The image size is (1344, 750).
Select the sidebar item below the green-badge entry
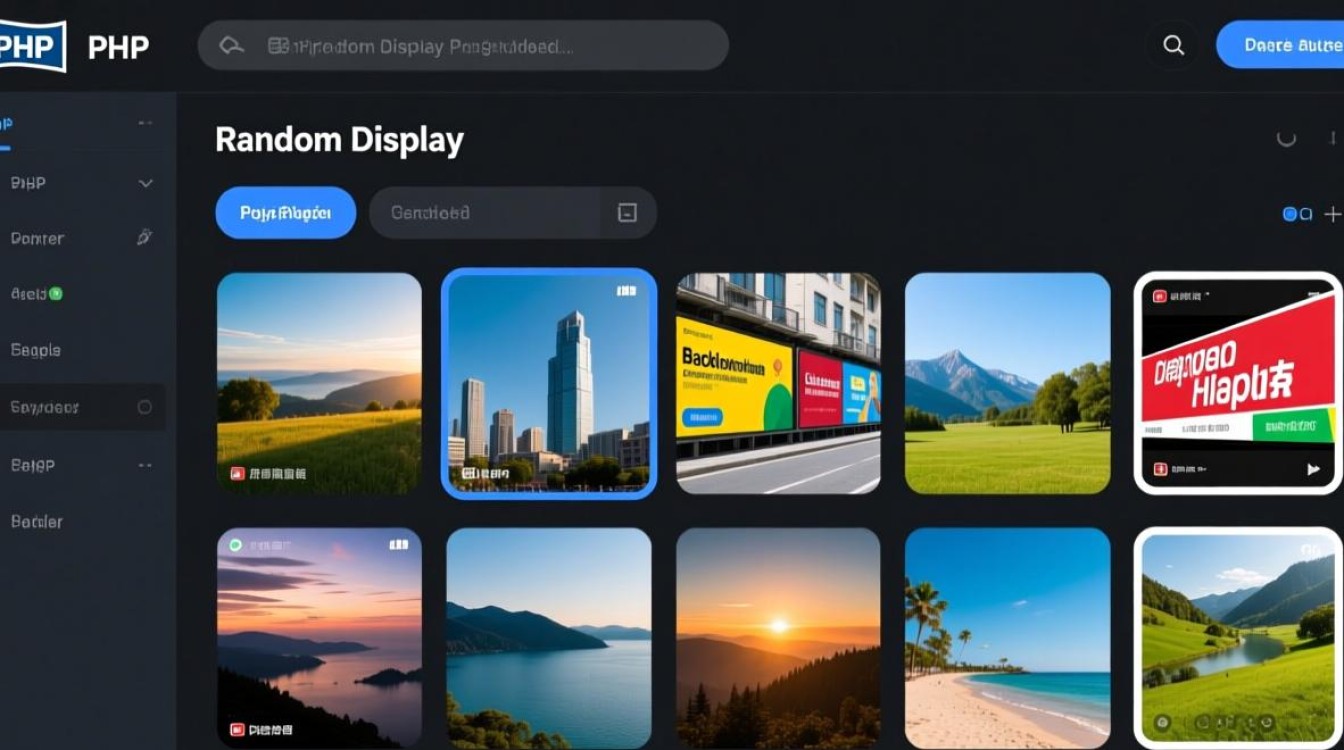(36, 350)
